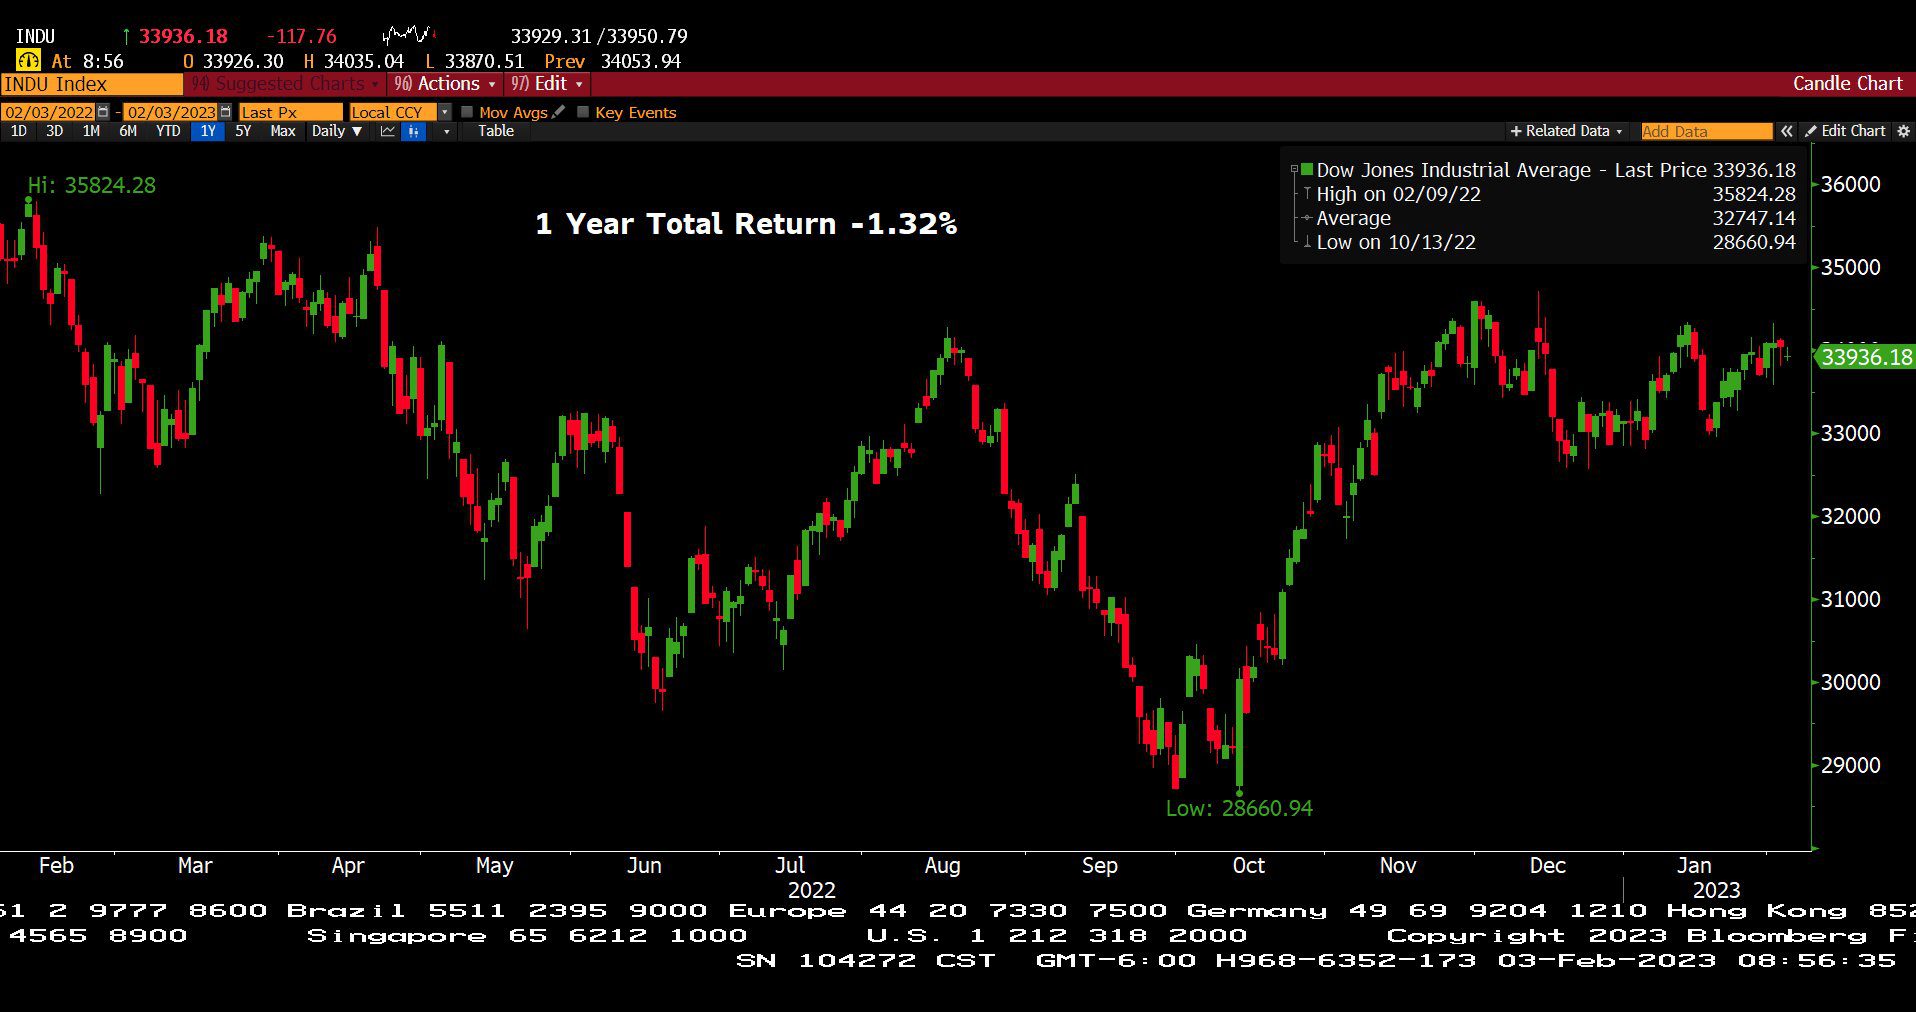Viewport: 1916px width, 1012px height.
Task: Click the -117.76 change value
Action: 301,36
